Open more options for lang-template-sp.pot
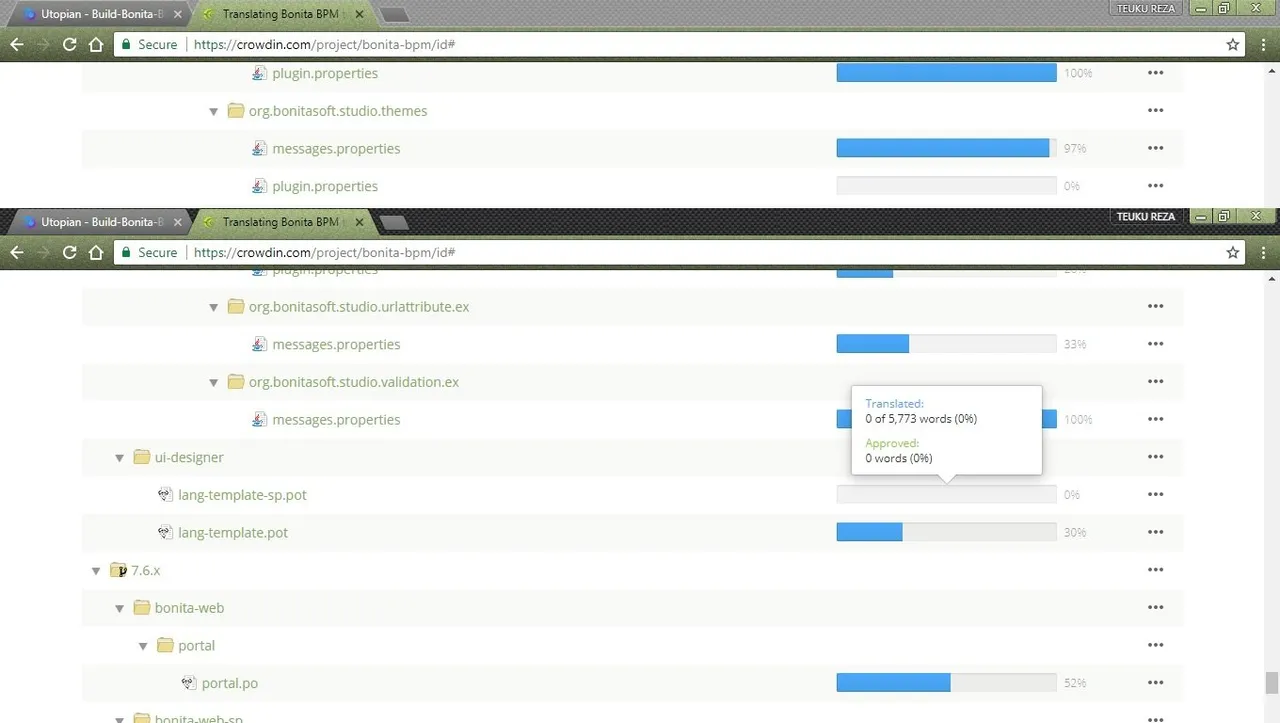This screenshot has width=1280, height=723. [1156, 495]
